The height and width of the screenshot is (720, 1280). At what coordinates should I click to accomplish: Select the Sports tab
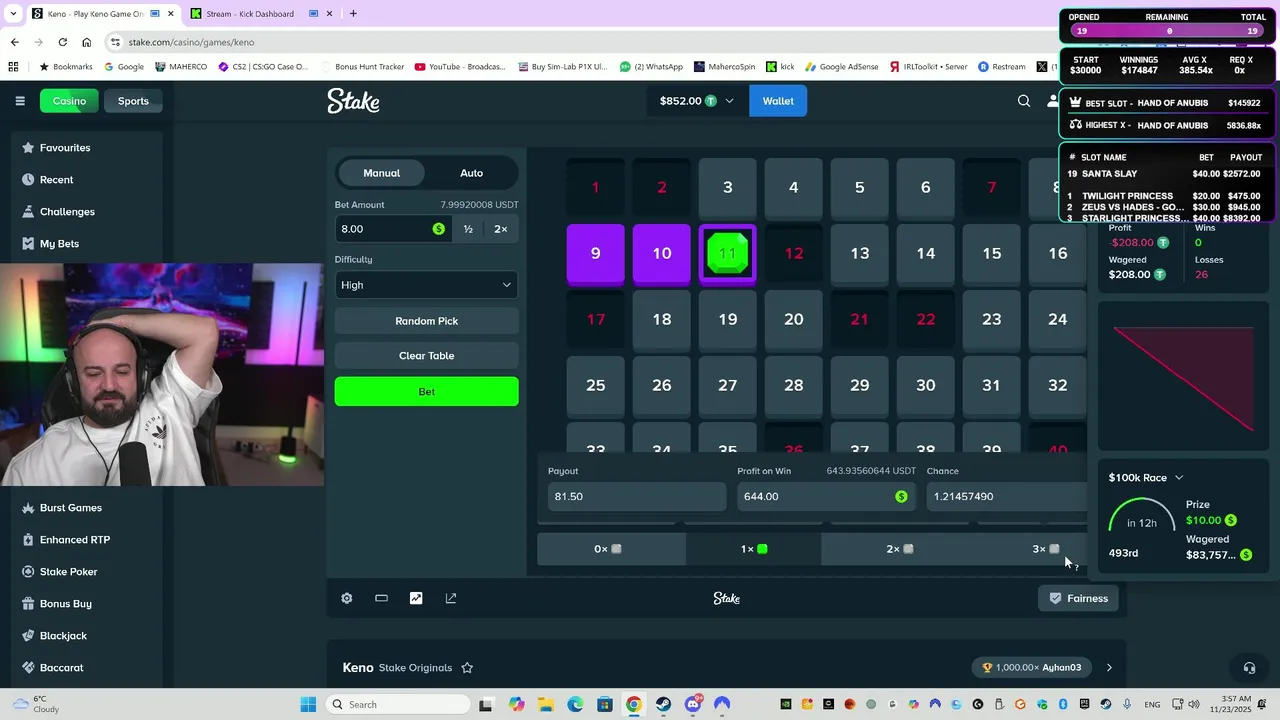pos(133,101)
